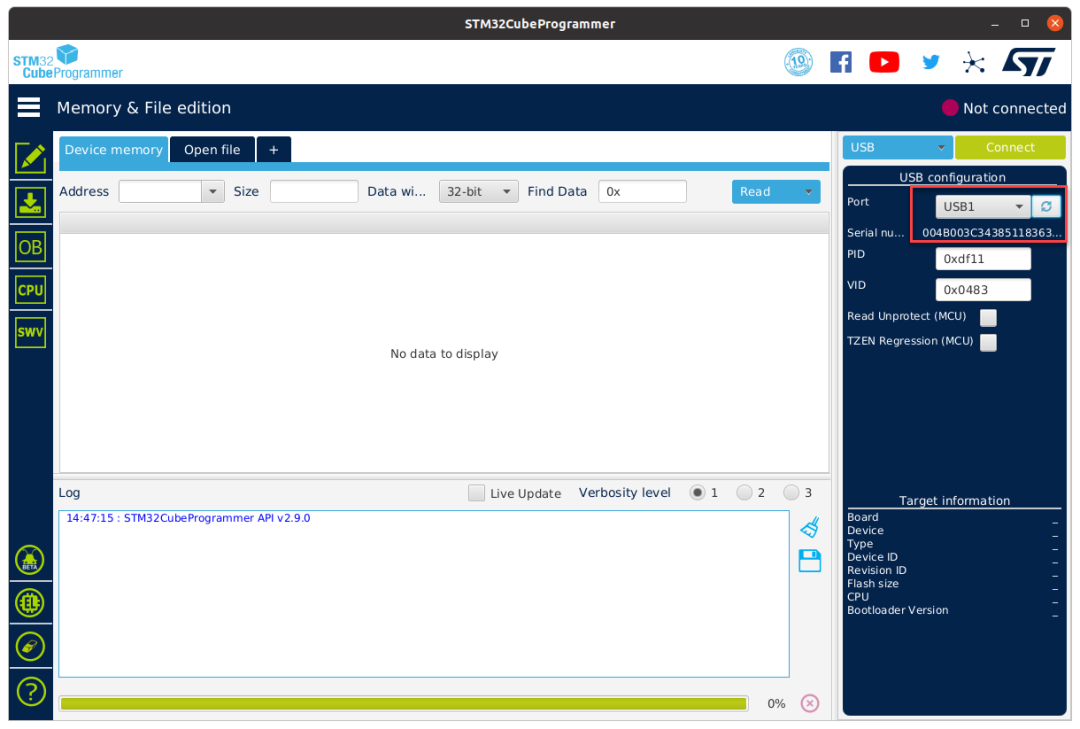Viewport: 1080px width, 729px height.
Task: Open the hamburger menu
Action: [x=27, y=107]
